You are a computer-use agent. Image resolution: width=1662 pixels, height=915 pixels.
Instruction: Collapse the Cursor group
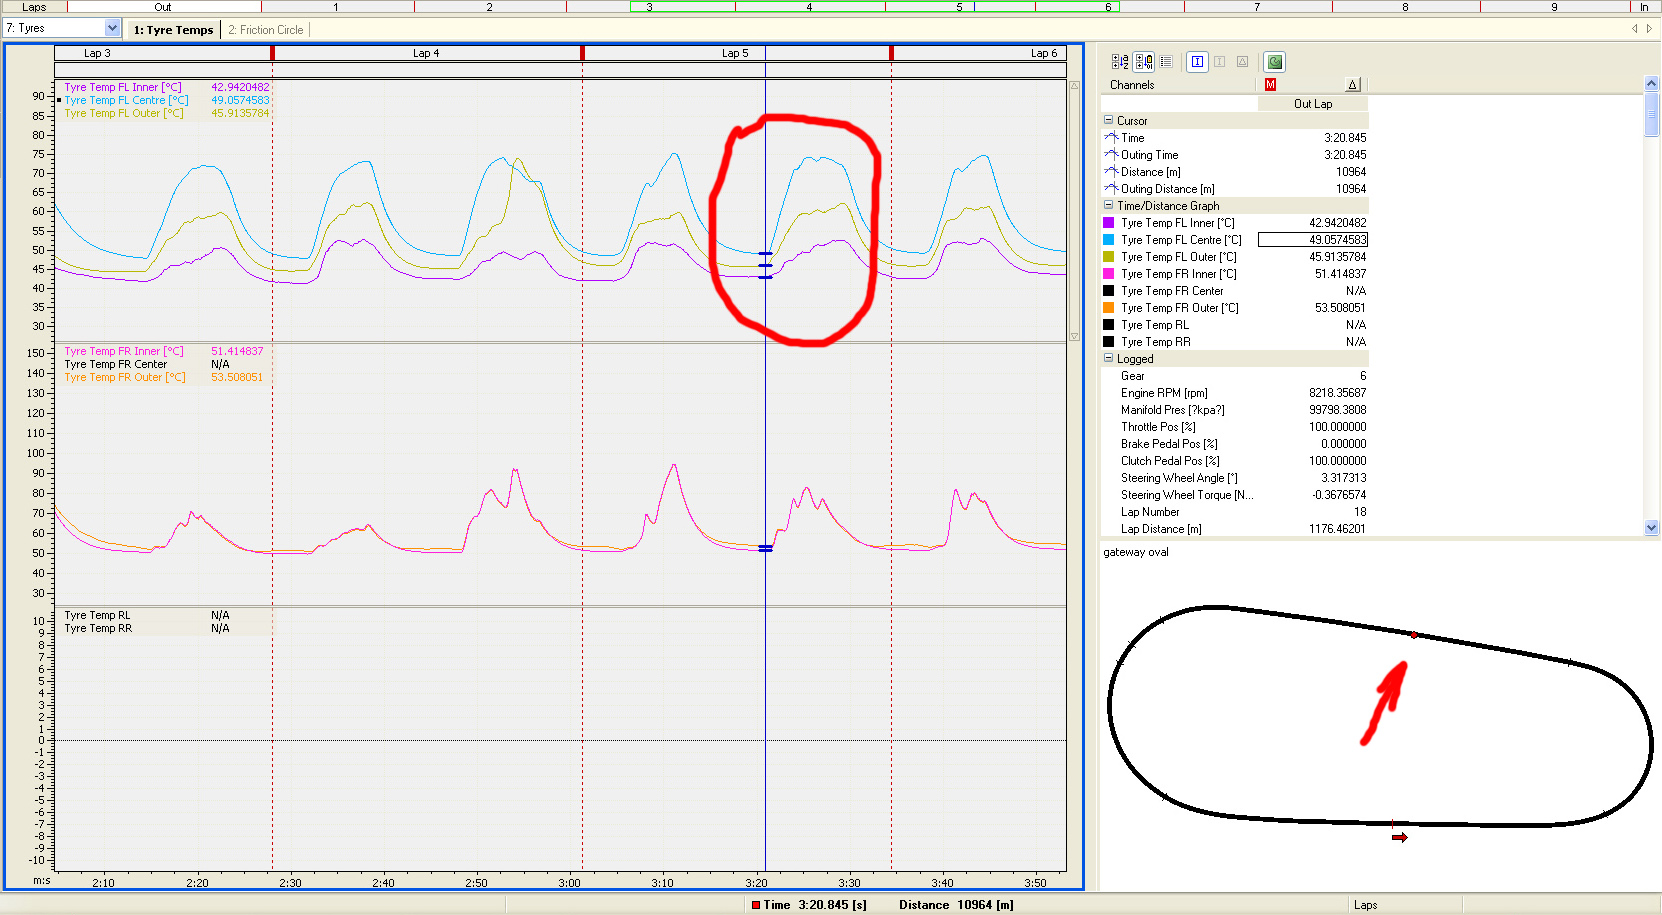[x=1108, y=121]
